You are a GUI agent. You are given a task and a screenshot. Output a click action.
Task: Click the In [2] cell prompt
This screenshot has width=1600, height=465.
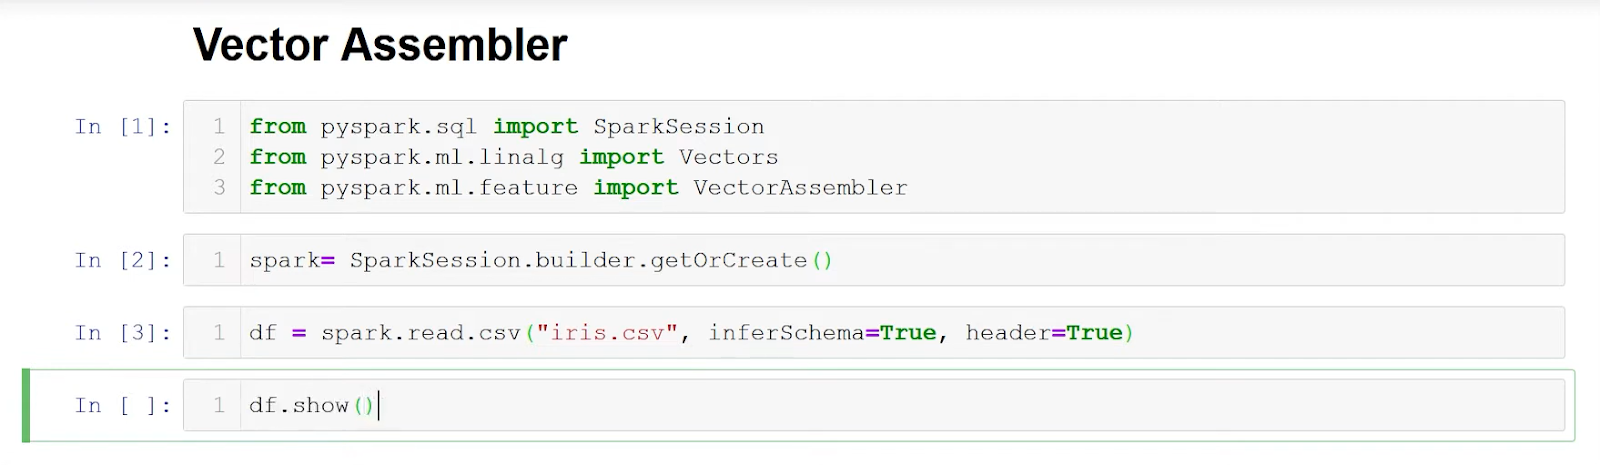123,261
